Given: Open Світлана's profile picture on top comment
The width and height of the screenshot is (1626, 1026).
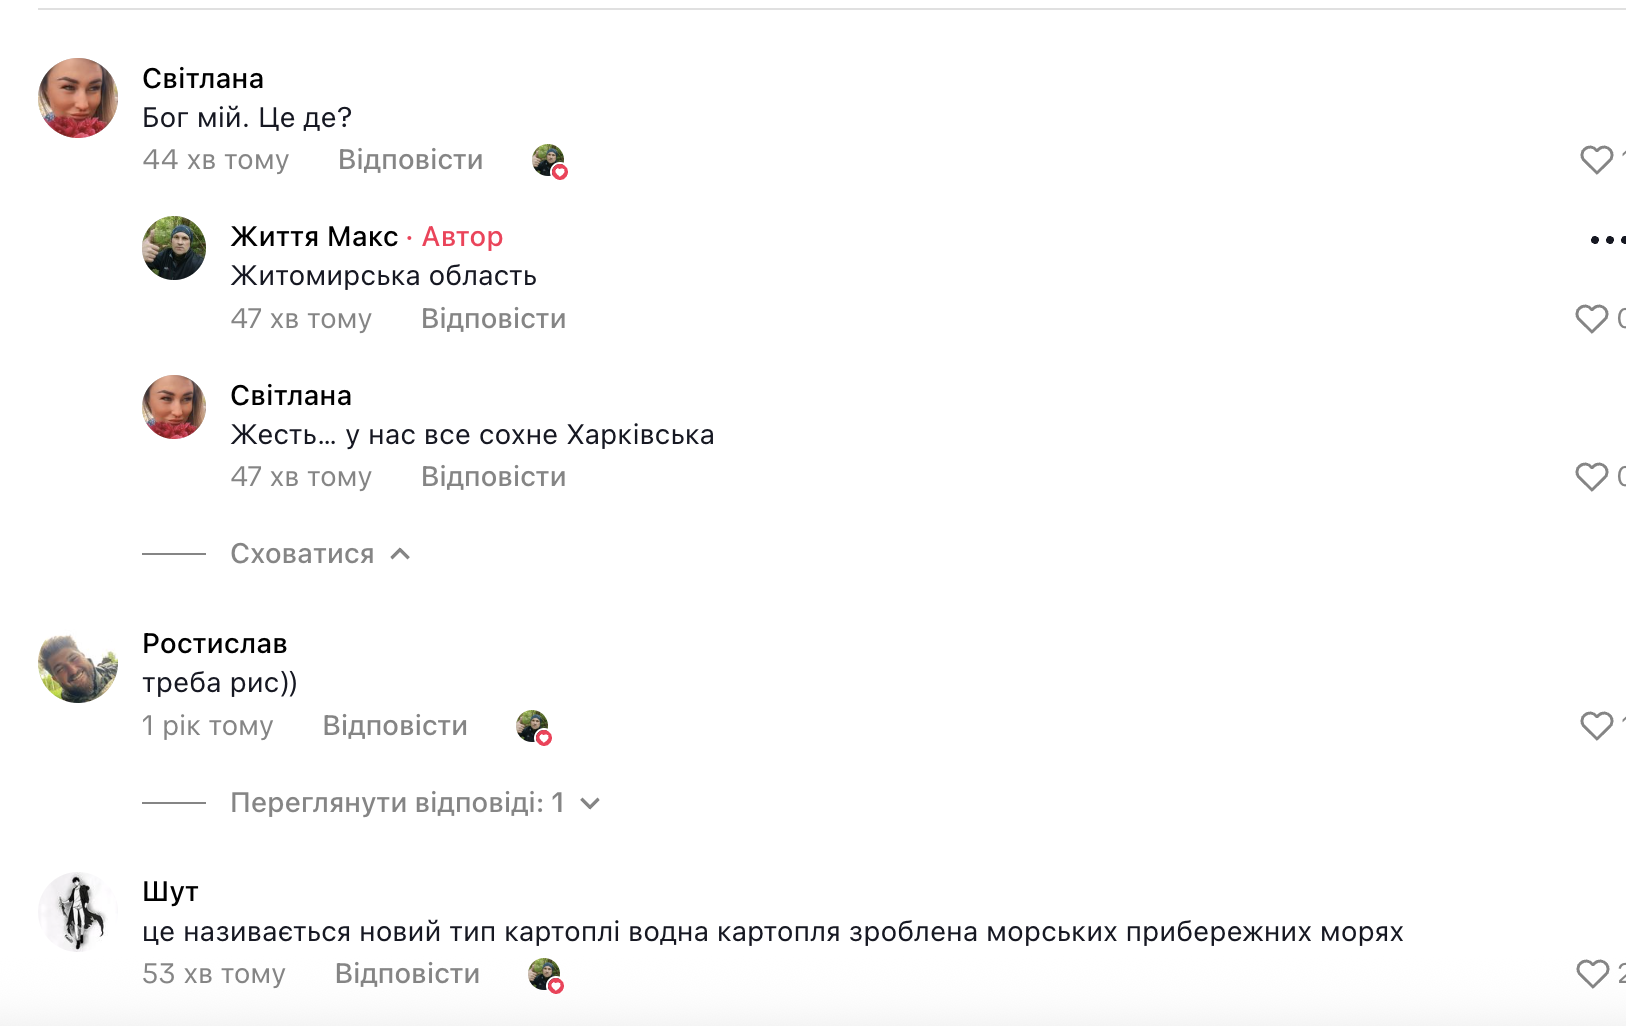Looking at the screenshot, I should (x=78, y=98).
